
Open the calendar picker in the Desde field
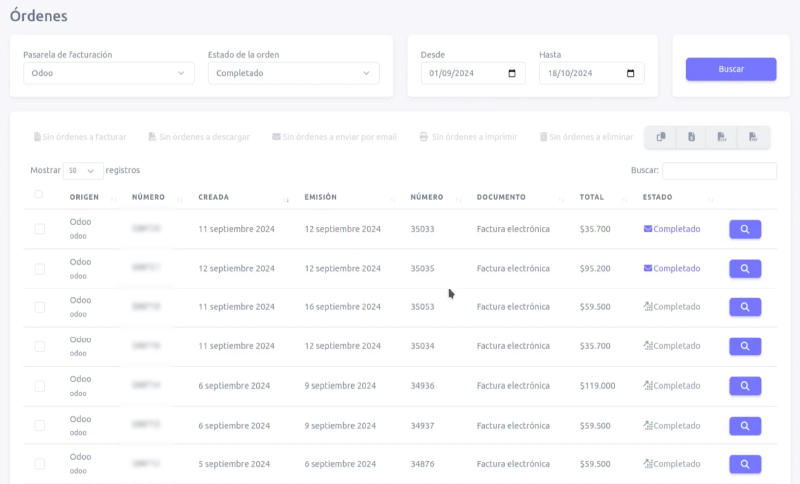[x=512, y=73]
